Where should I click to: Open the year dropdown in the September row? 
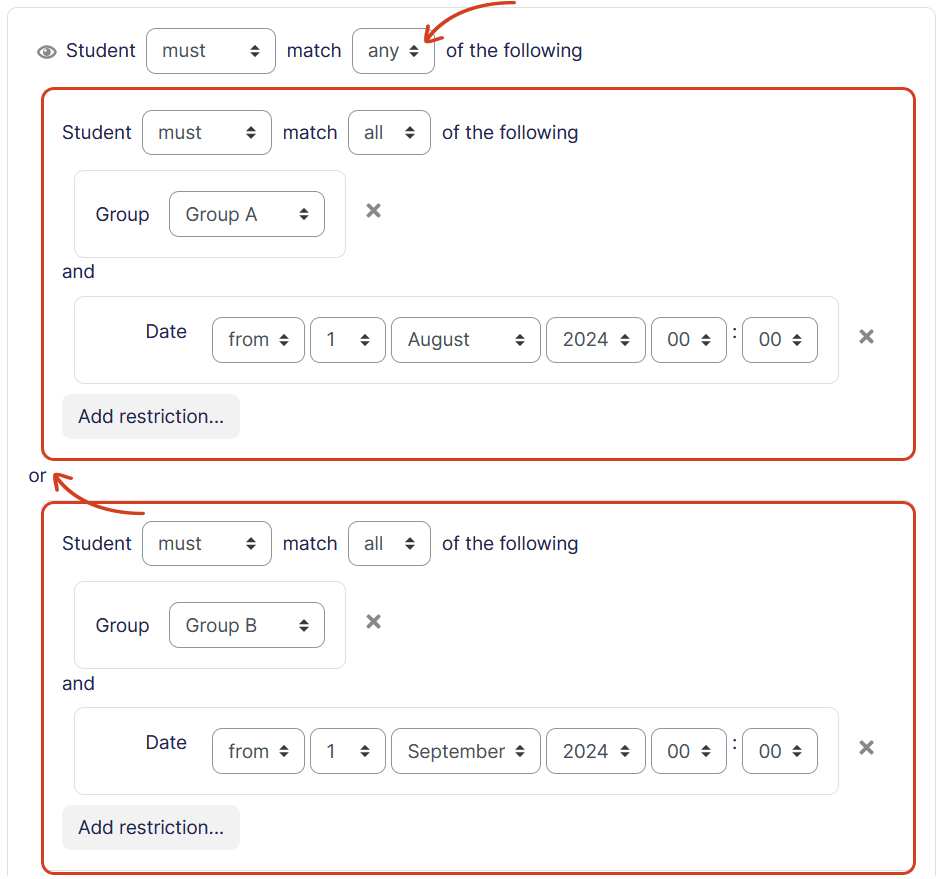pos(595,752)
